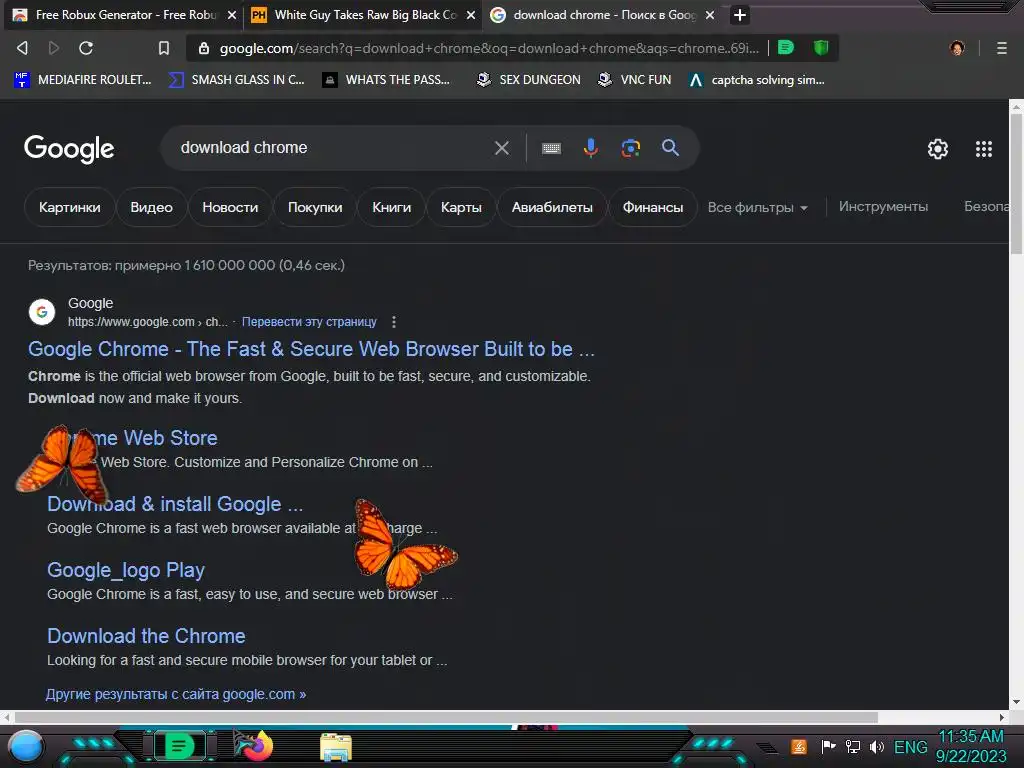Viewport: 1024px width, 768px height.
Task: Open the Download the Chrome sitelink
Action: coord(146,636)
